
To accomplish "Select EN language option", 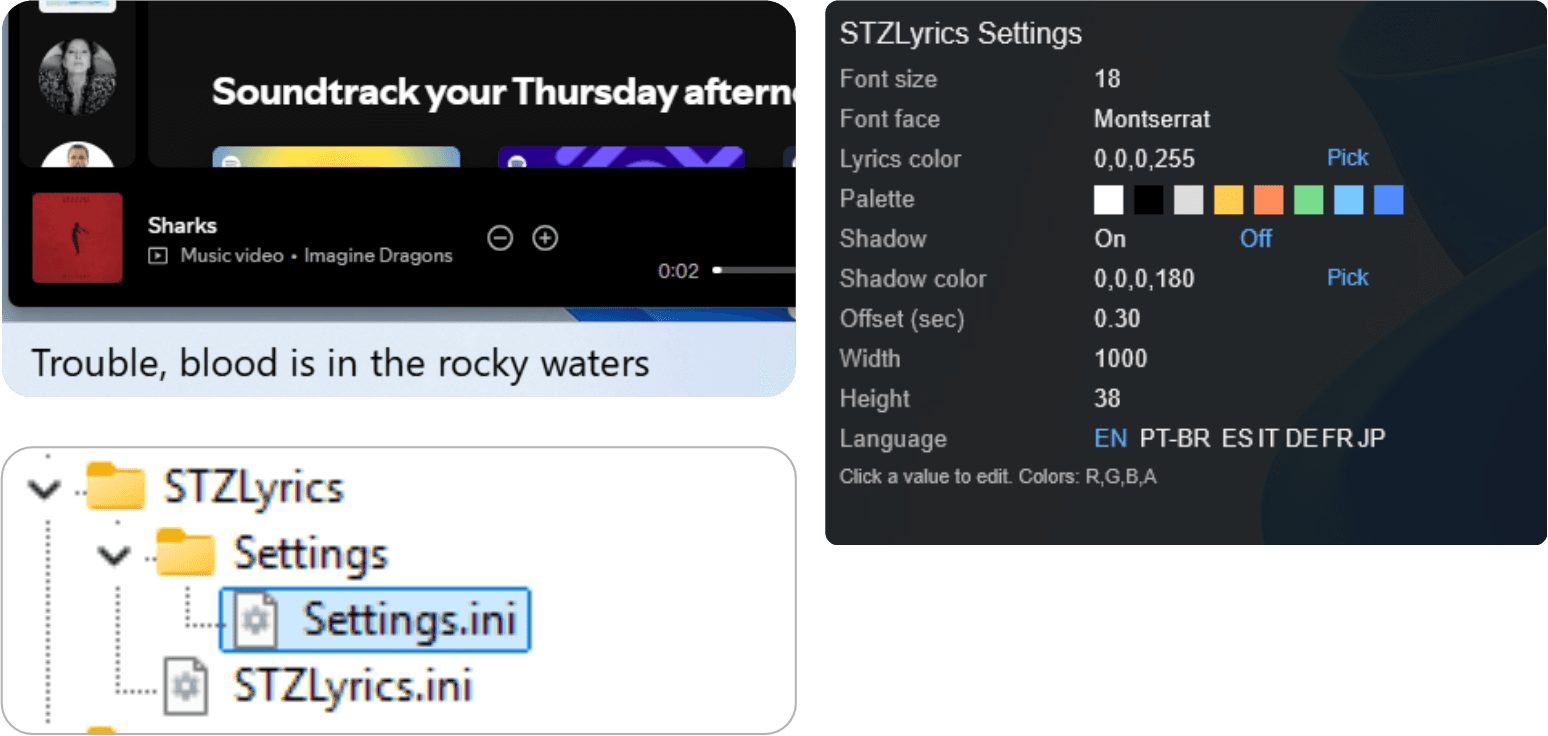I will click(1110, 438).
